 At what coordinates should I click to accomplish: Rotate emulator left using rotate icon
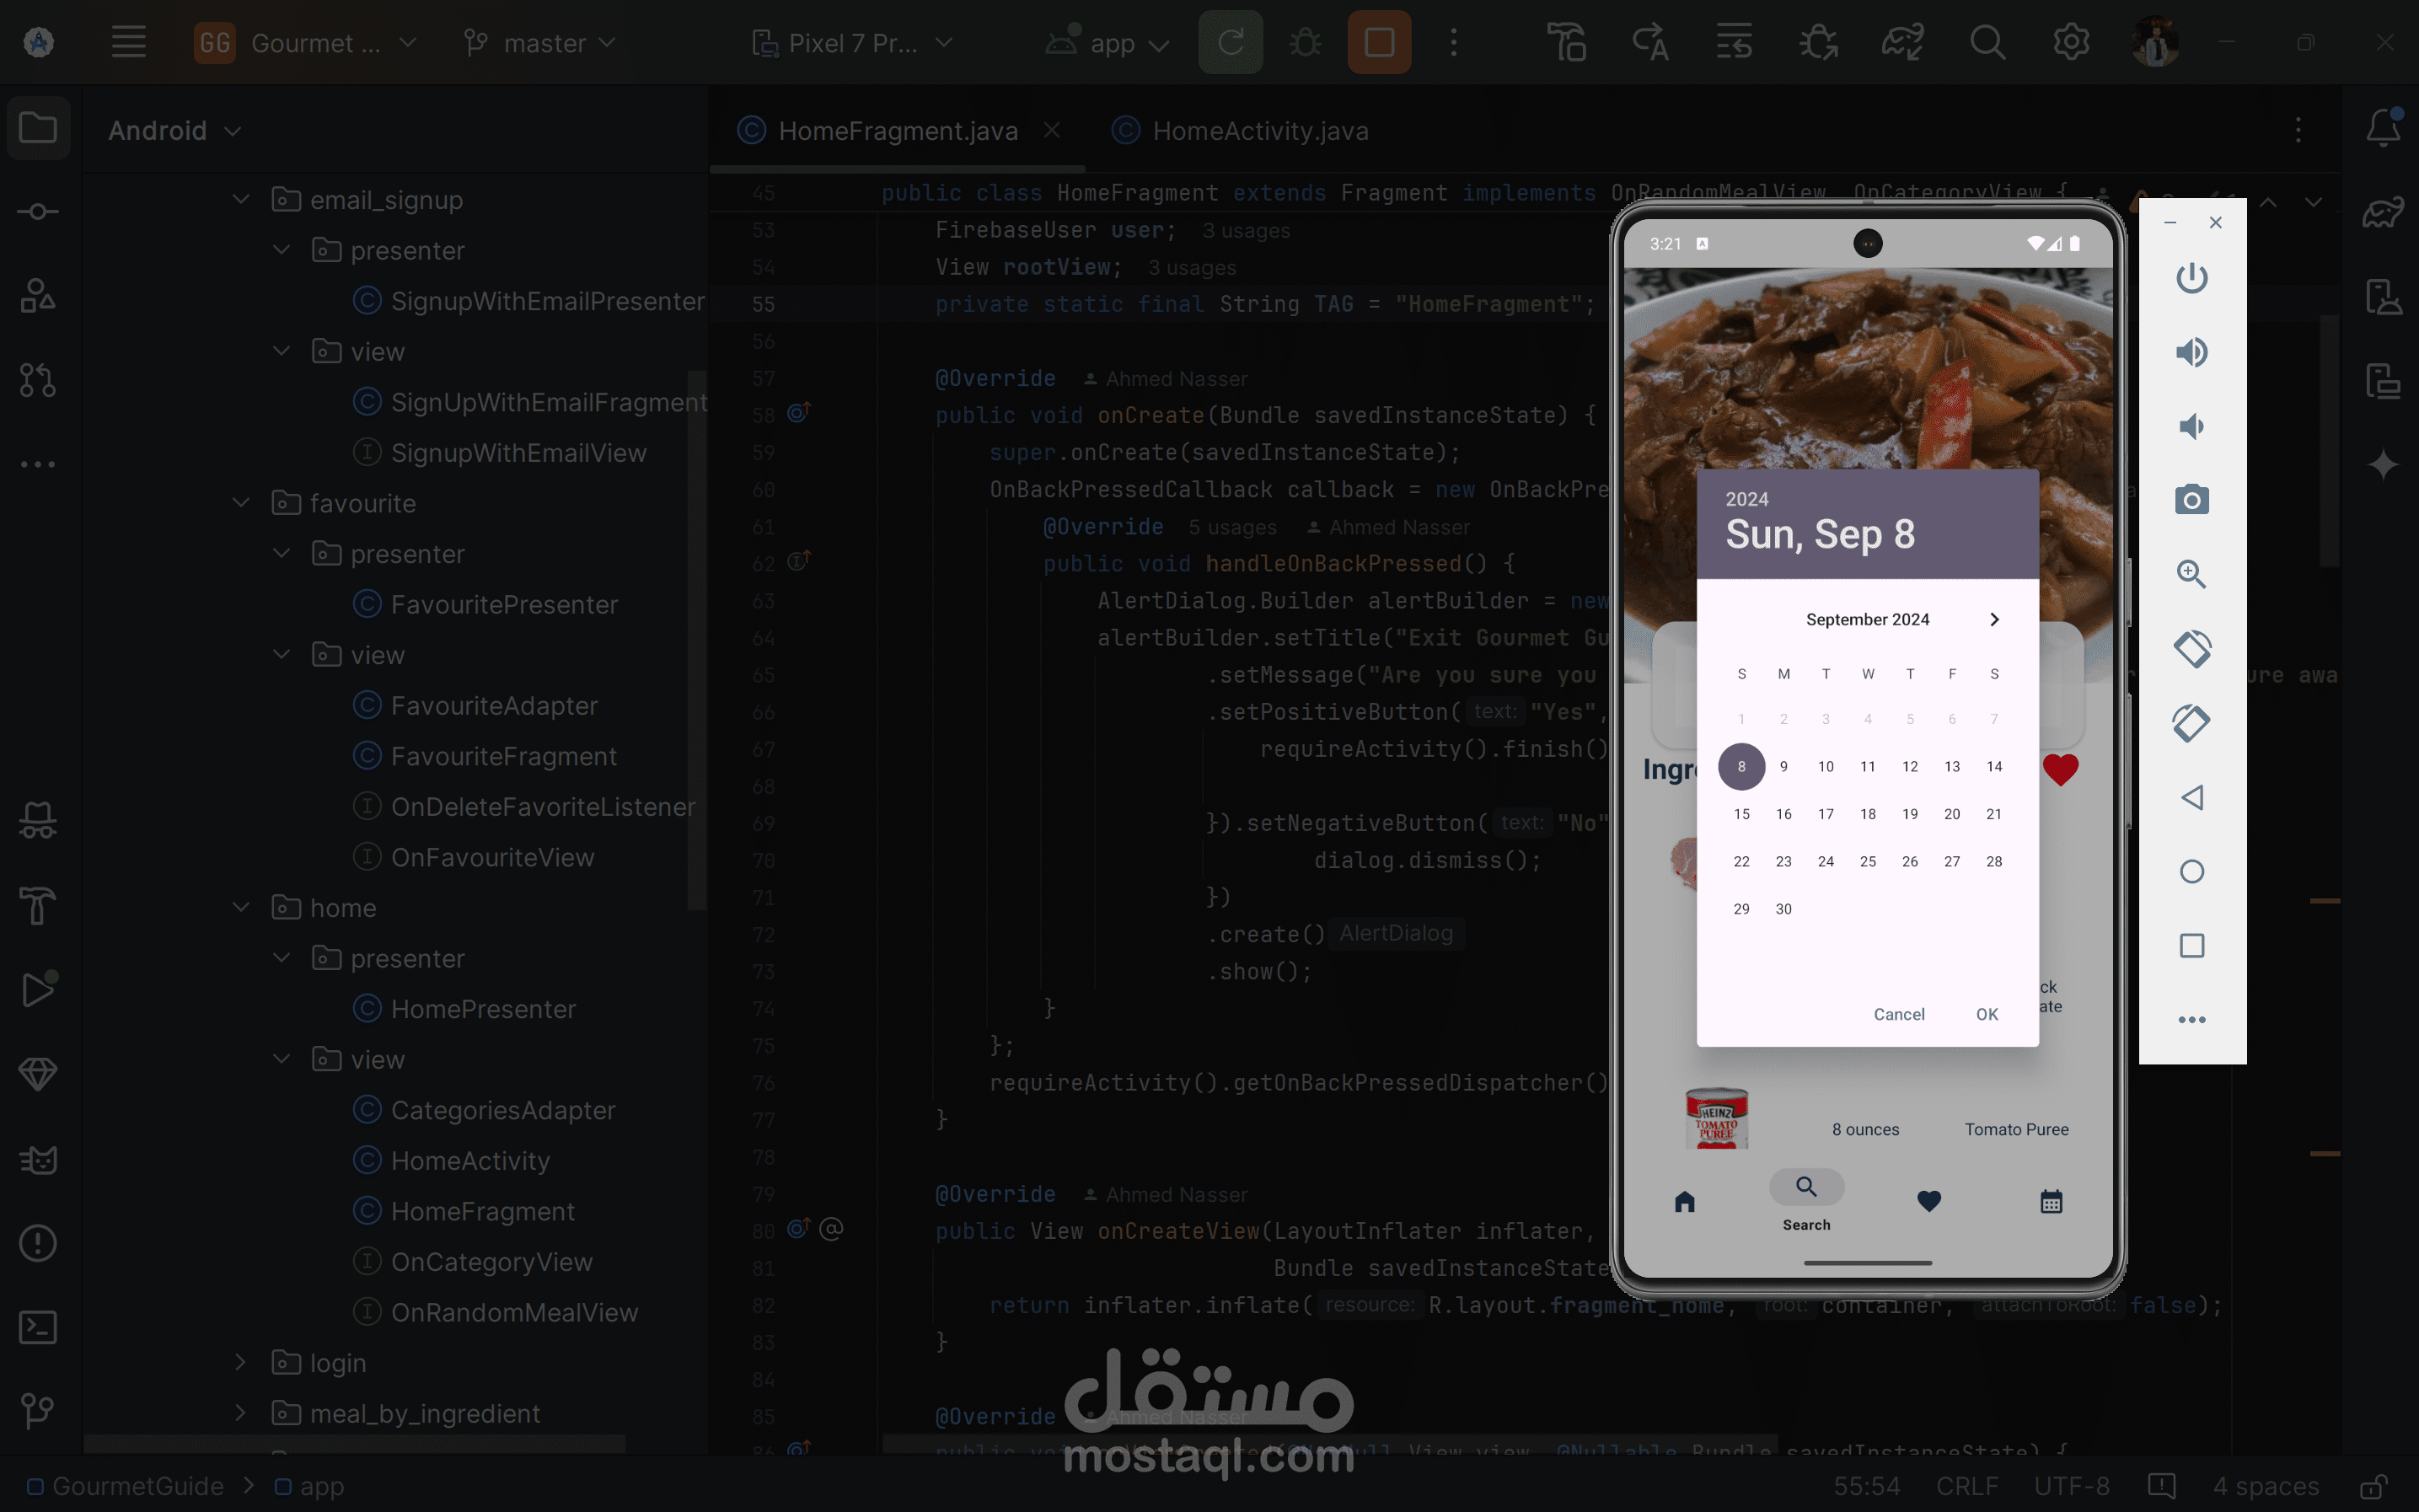coord(2191,648)
